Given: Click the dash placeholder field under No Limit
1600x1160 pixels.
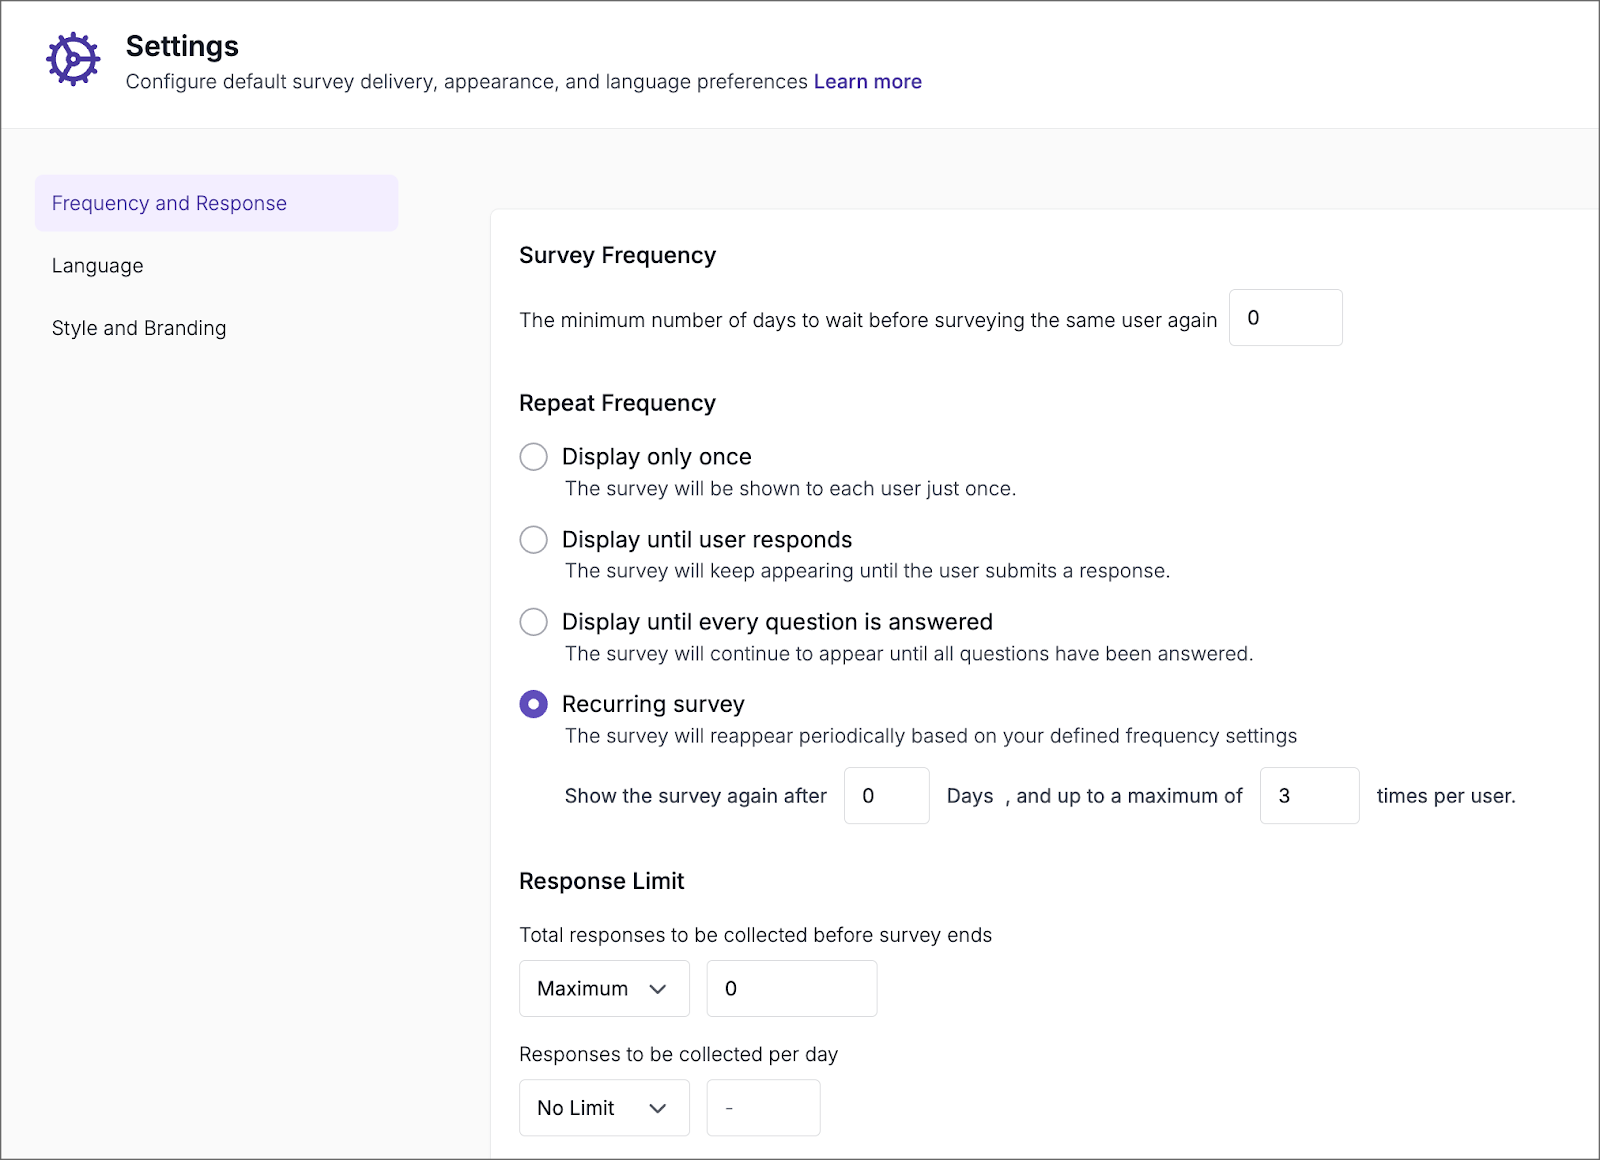Looking at the screenshot, I should (763, 1107).
